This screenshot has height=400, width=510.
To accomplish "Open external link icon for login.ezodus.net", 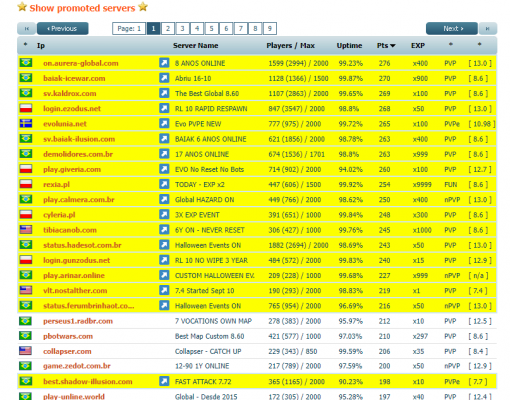I will tap(164, 108).
